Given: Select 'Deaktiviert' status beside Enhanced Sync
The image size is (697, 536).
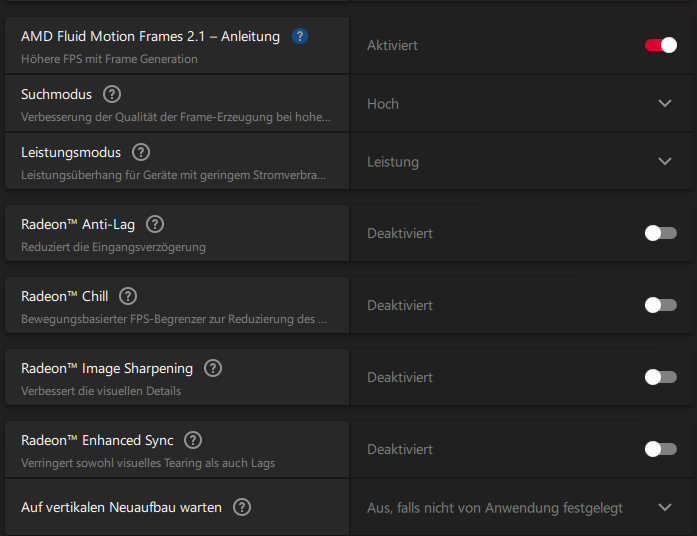Looking at the screenshot, I should pyautogui.click(x=400, y=449).
